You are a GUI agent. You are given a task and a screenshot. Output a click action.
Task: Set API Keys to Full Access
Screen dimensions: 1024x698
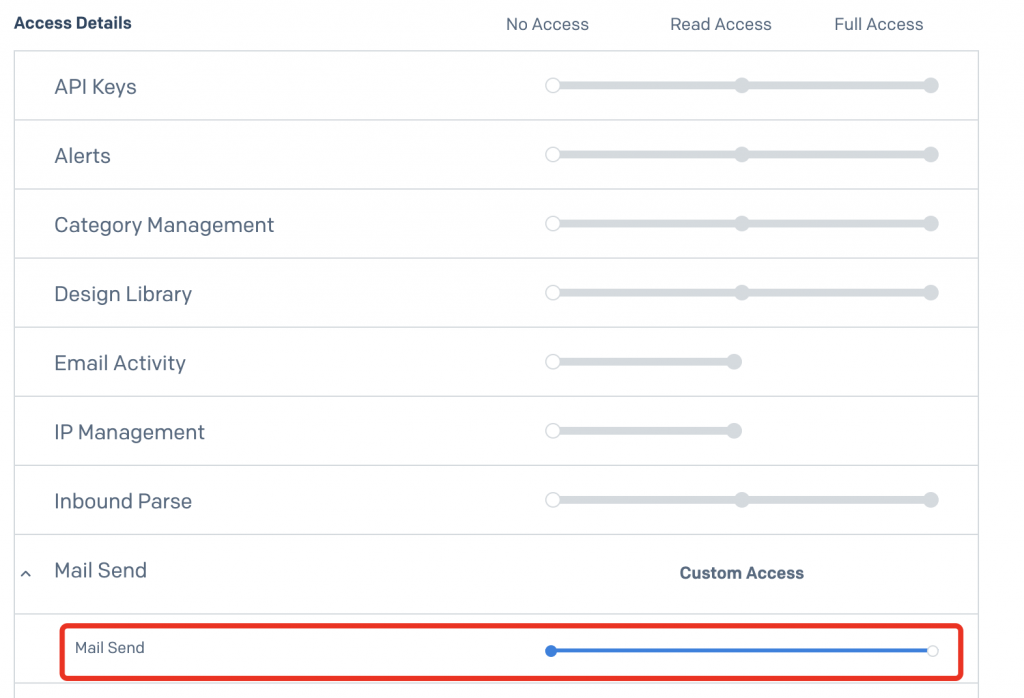(931, 86)
